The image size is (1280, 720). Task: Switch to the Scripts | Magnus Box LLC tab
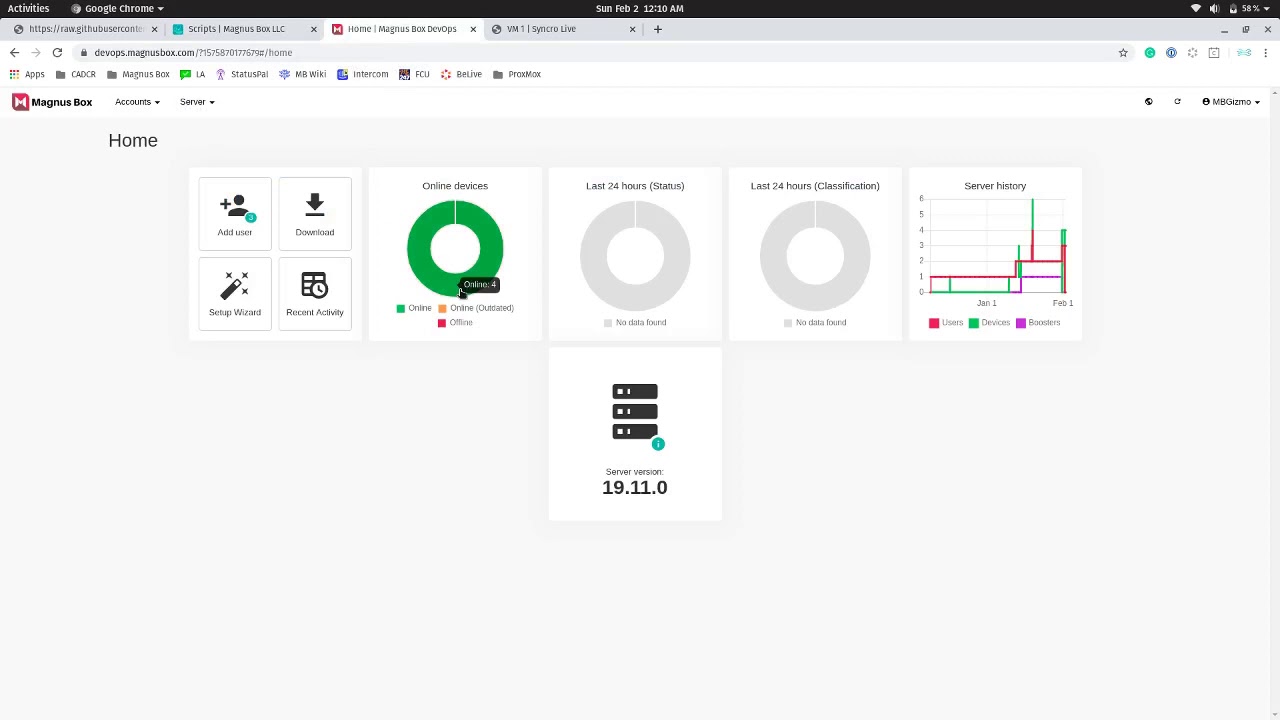pyautogui.click(x=243, y=29)
